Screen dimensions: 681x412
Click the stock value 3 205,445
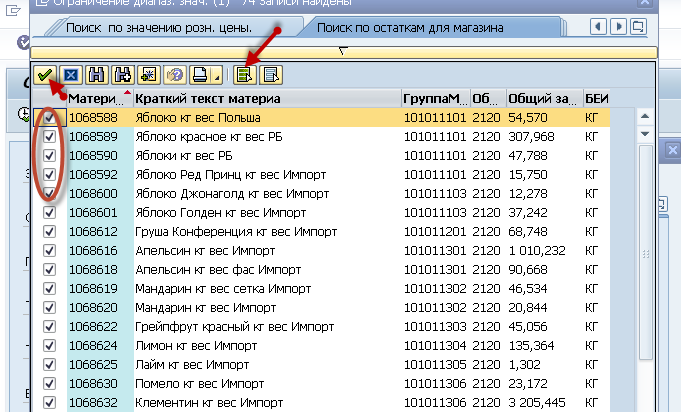coord(537,402)
